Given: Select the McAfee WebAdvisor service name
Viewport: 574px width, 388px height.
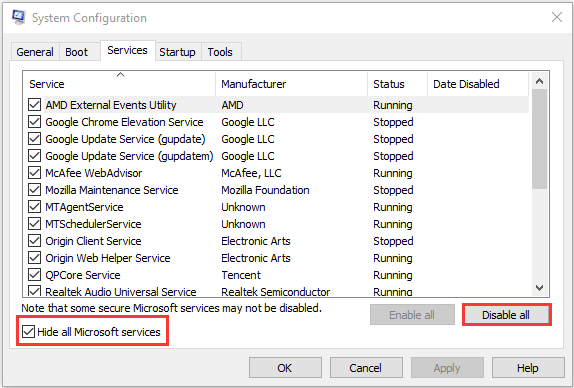Looking at the screenshot, I should coord(94,173).
